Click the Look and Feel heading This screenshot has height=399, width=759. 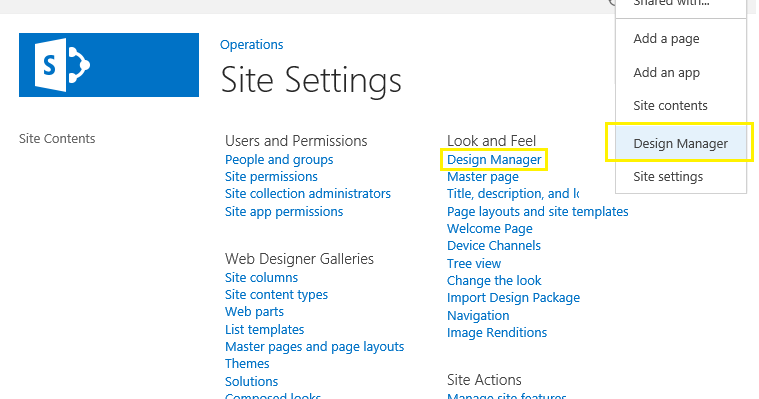pos(491,141)
